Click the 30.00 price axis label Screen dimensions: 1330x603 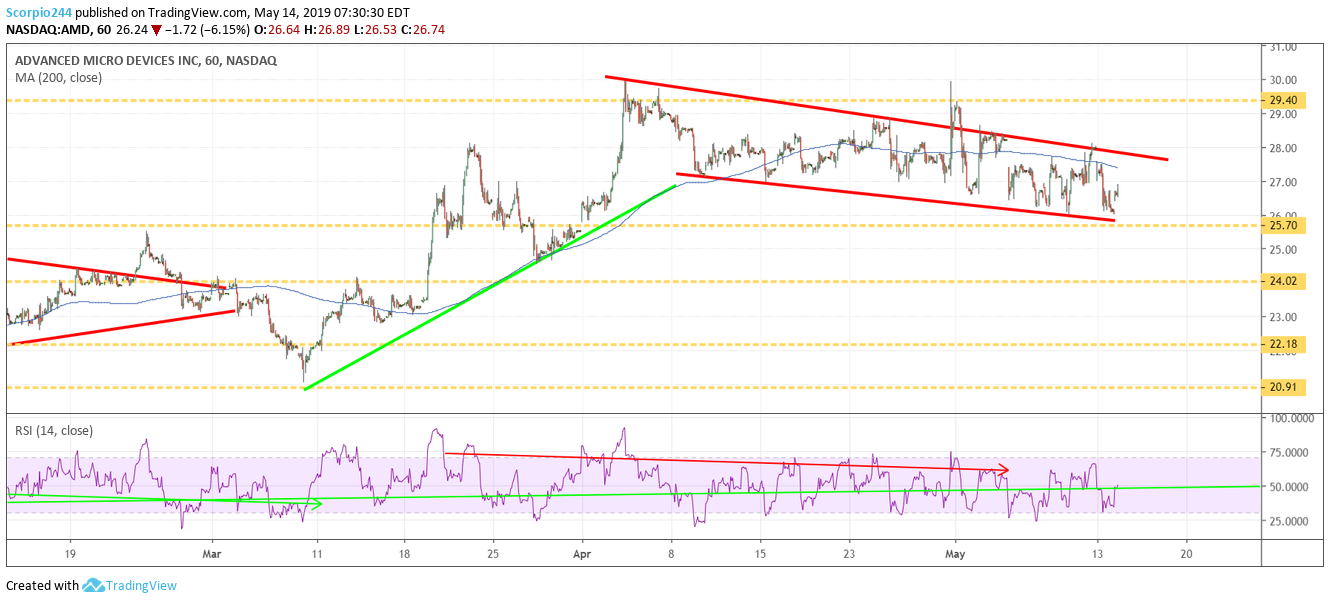1283,80
